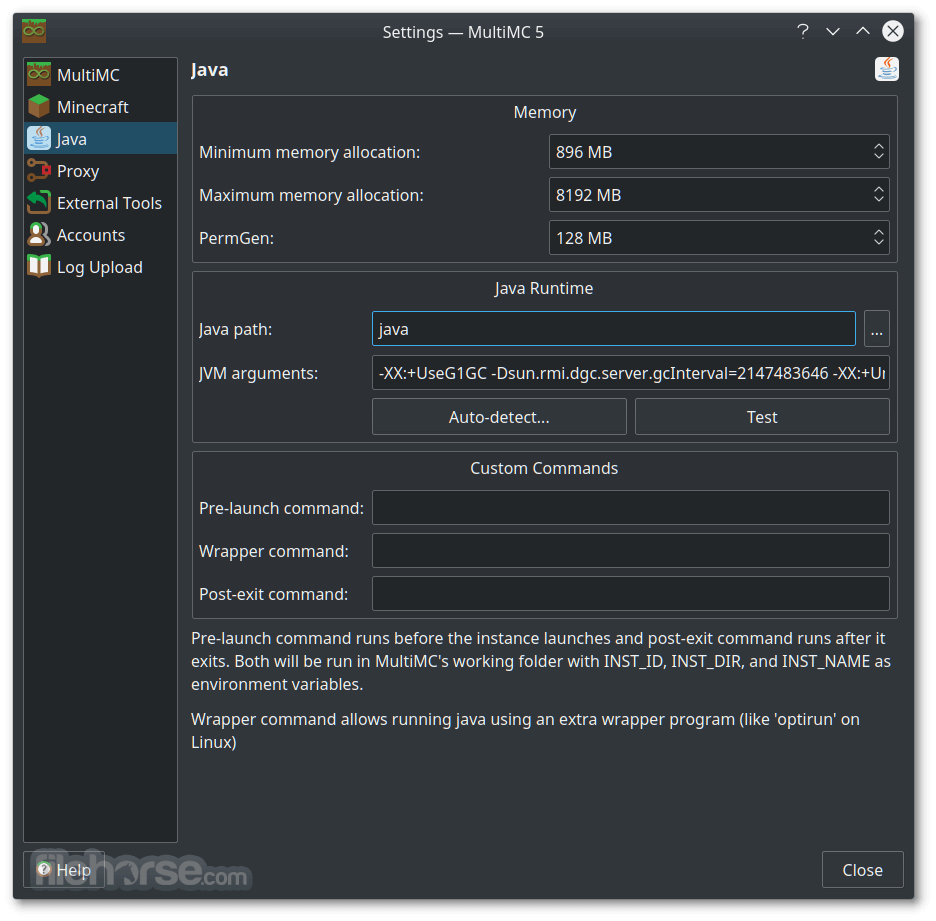Focus the Pre-launch command field
Viewport: 936px width, 921px height.
click(630, 507)
